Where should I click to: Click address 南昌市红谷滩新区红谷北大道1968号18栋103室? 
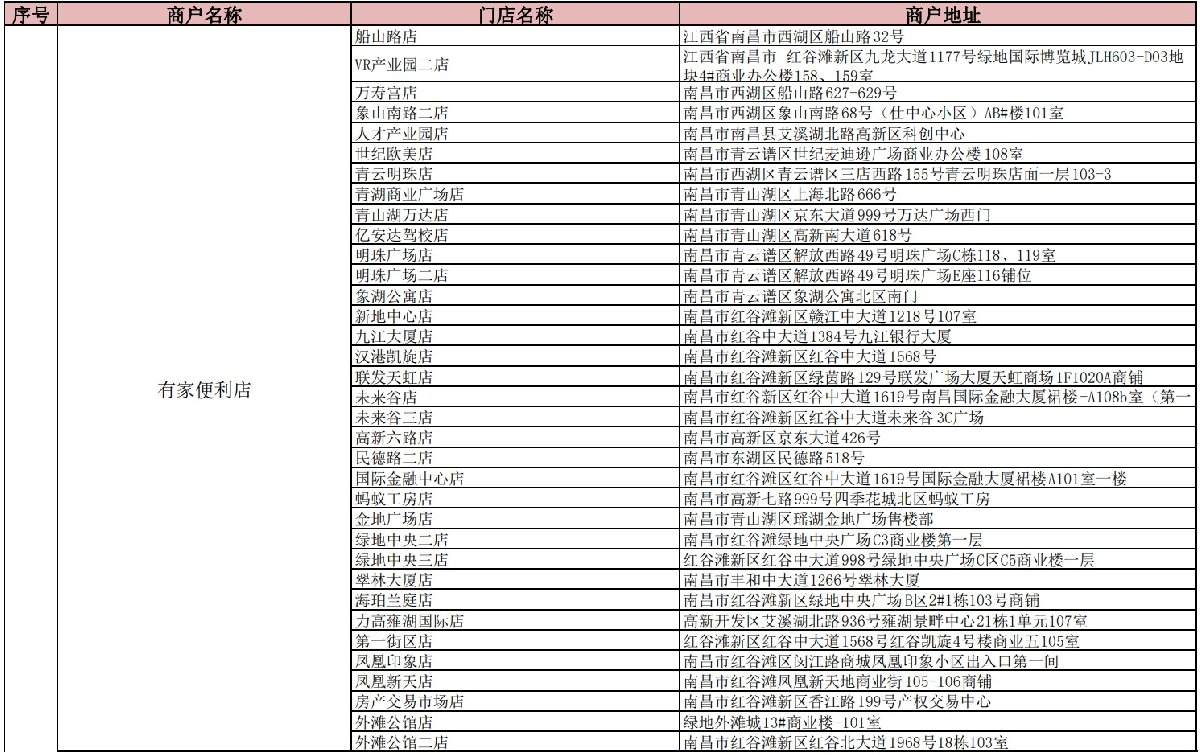coord(845,742)
